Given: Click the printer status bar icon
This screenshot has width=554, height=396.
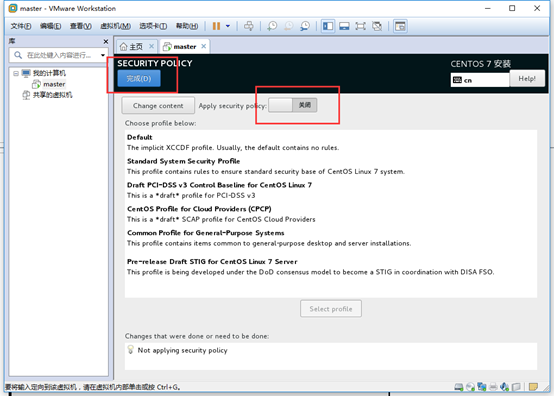Looking at the screenshot, I should (x=493, y=387).
